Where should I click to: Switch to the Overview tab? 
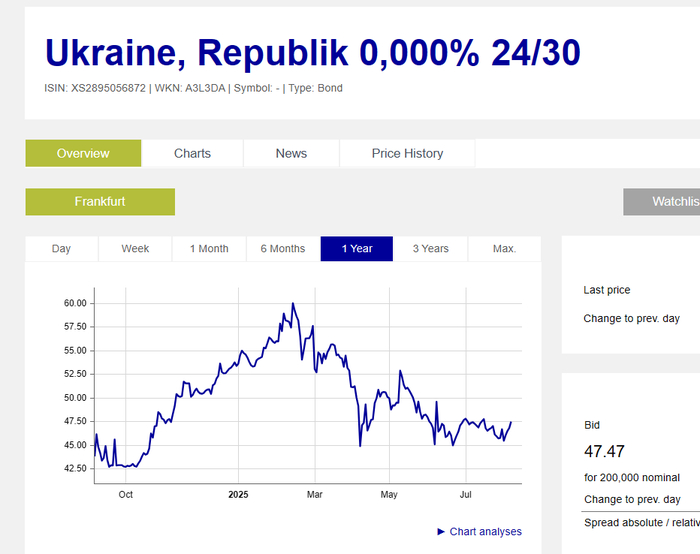[x=83, y=153]
